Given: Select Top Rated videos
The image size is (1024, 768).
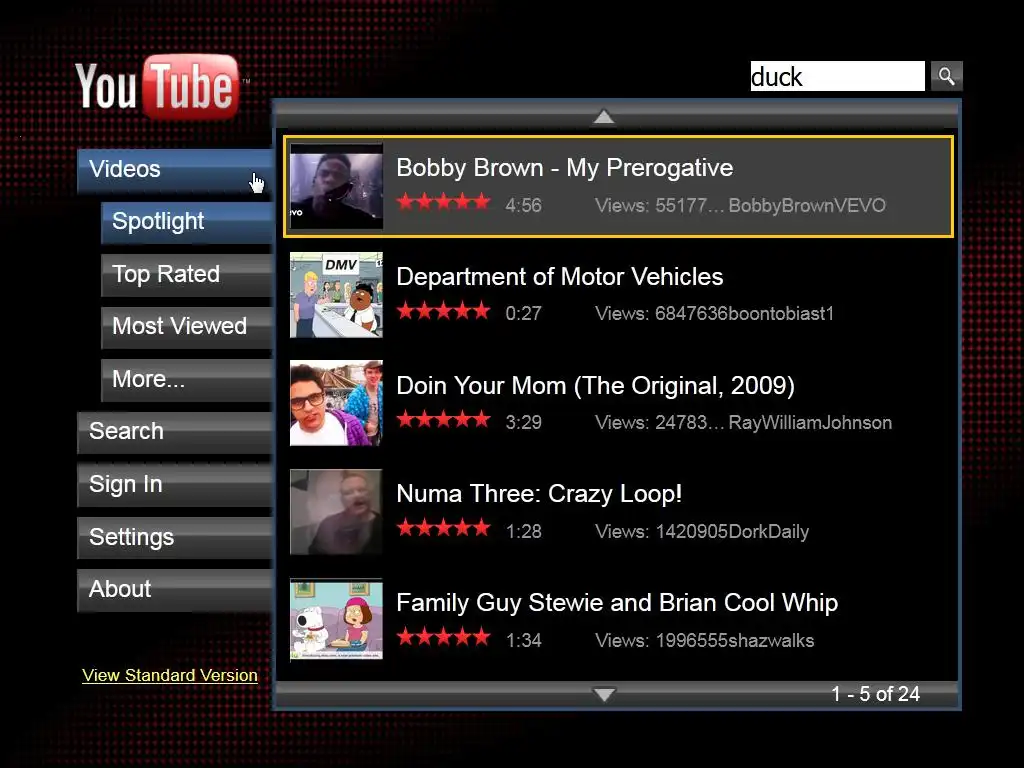Looking at the screenshot, I should (187, 275).
